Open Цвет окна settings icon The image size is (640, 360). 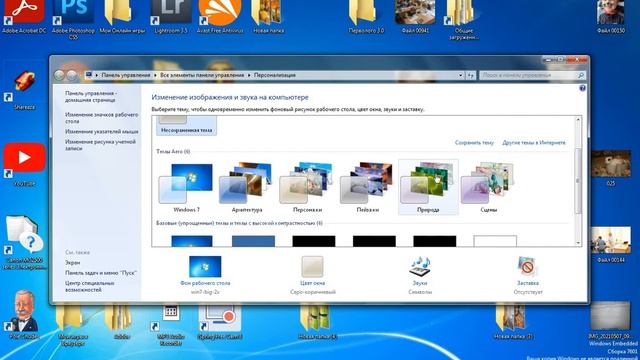tap(312, 266)
